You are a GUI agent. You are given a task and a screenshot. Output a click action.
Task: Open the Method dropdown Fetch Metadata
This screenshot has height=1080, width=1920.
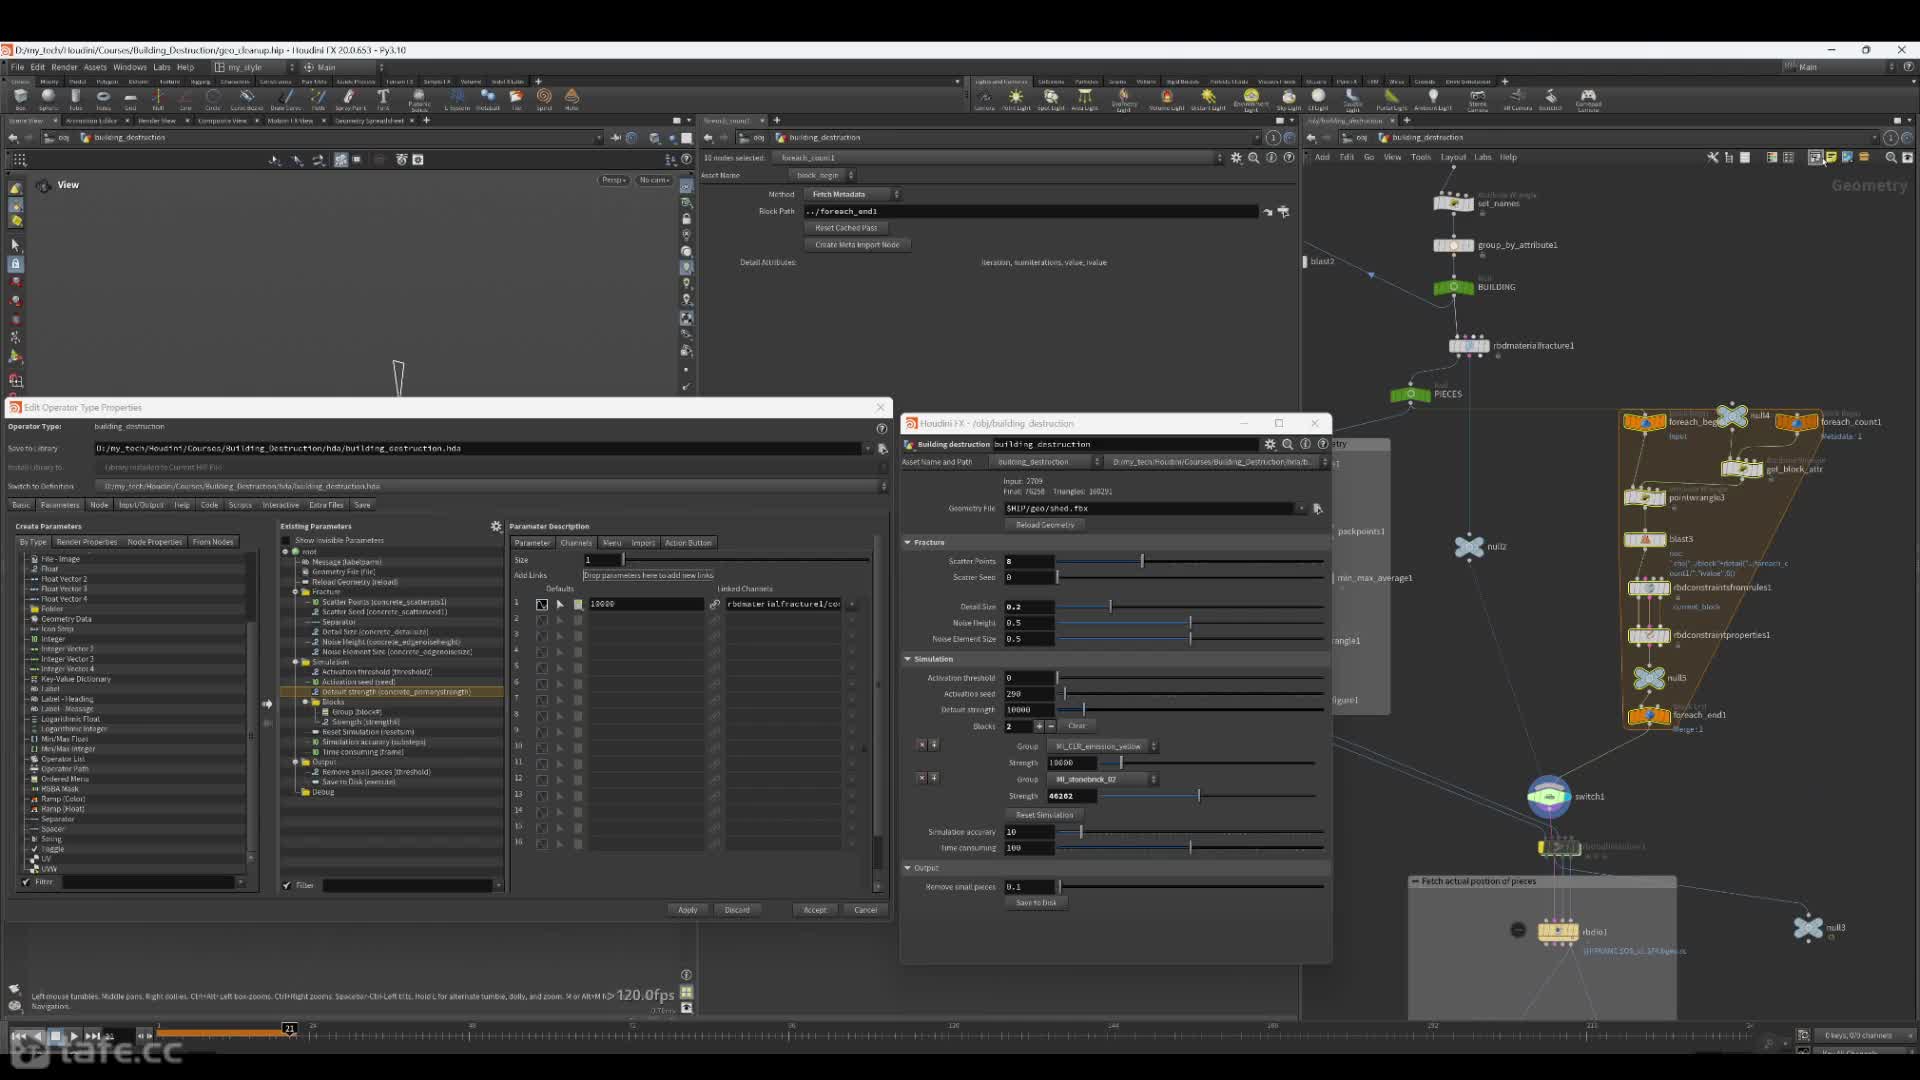(853, 194)
